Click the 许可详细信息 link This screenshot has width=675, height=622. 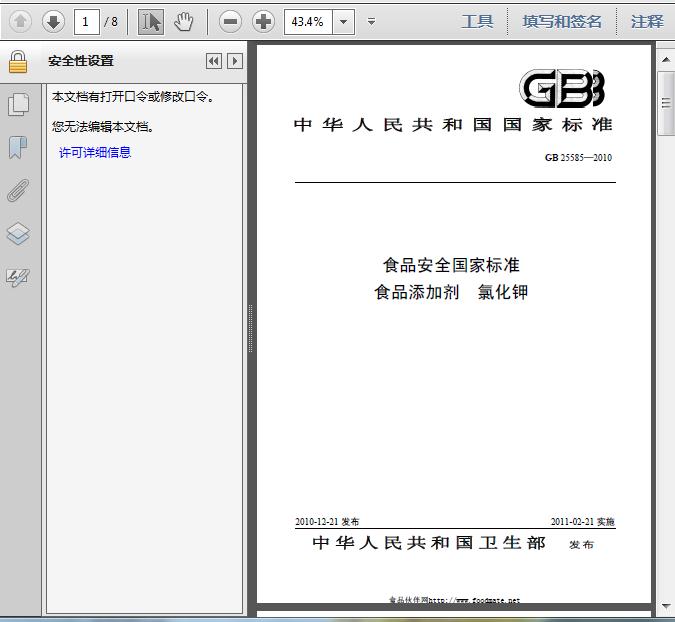coord(95,153)
